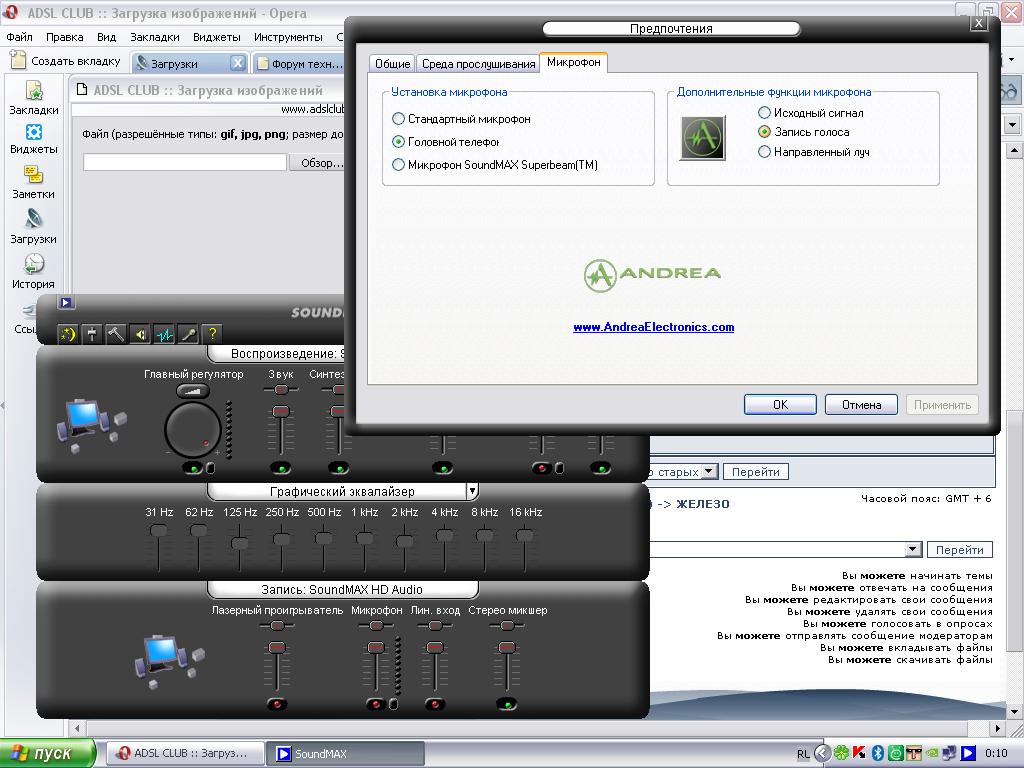1024x768 pixels.
Task: Toggle select button under Лин. вход
Action: coord(435,704)
